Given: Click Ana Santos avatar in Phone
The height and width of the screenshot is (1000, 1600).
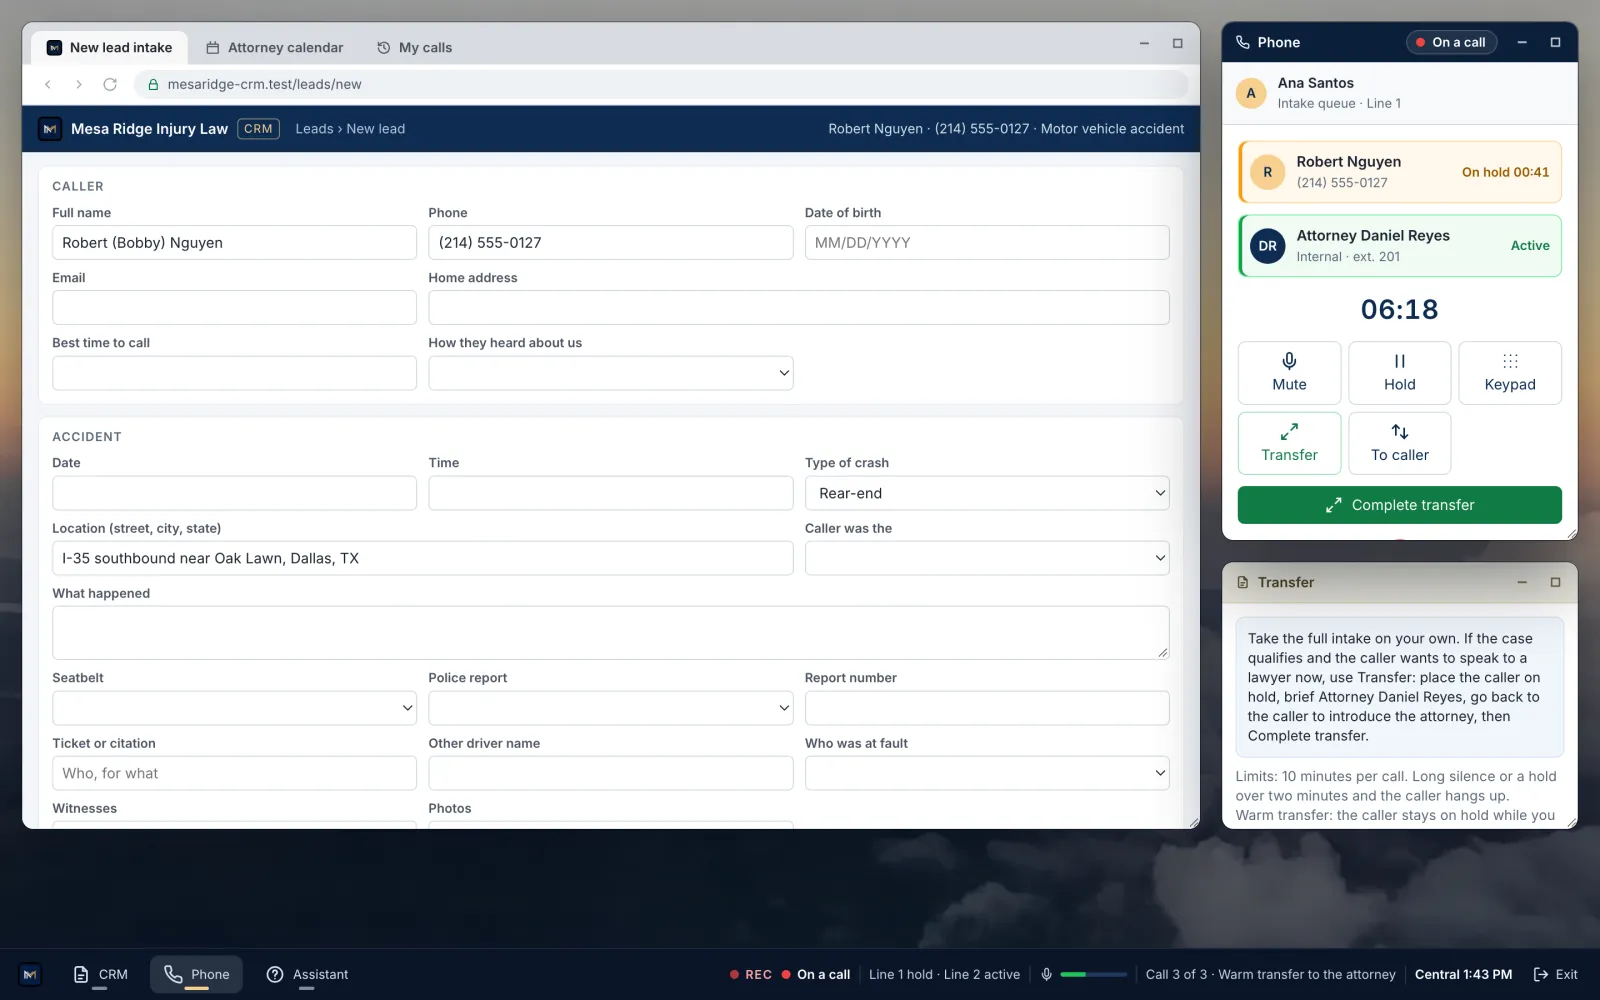Looking at the screenshot, I should pyautogui.click(x=1251, y=93).
